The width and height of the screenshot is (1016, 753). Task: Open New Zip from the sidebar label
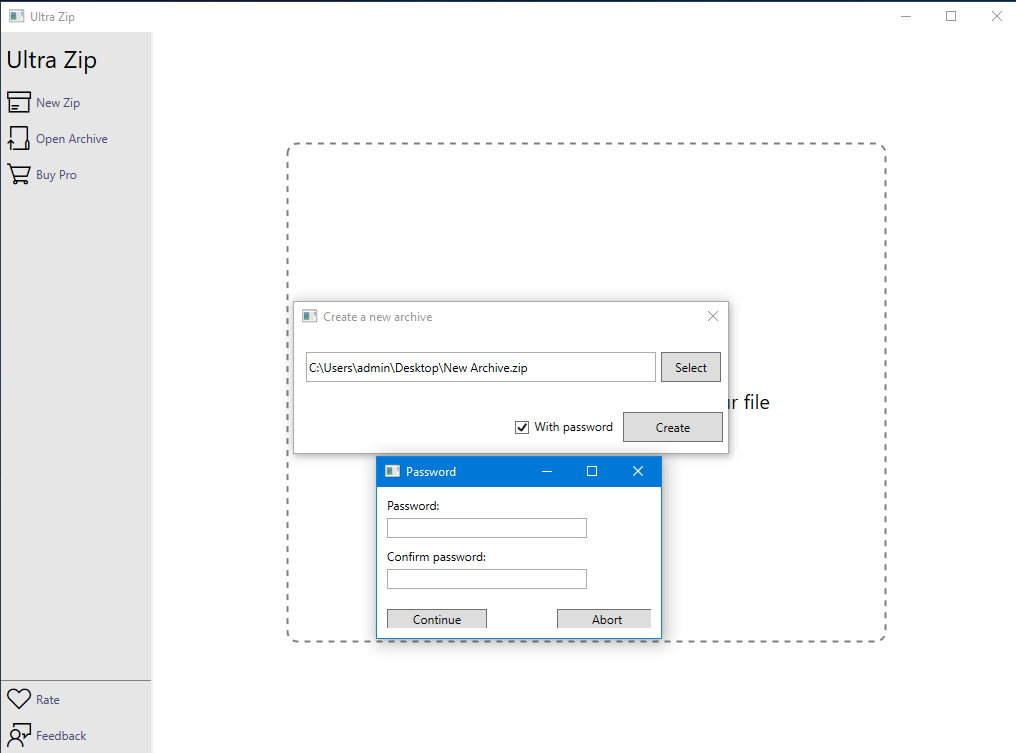pos(55,101)
